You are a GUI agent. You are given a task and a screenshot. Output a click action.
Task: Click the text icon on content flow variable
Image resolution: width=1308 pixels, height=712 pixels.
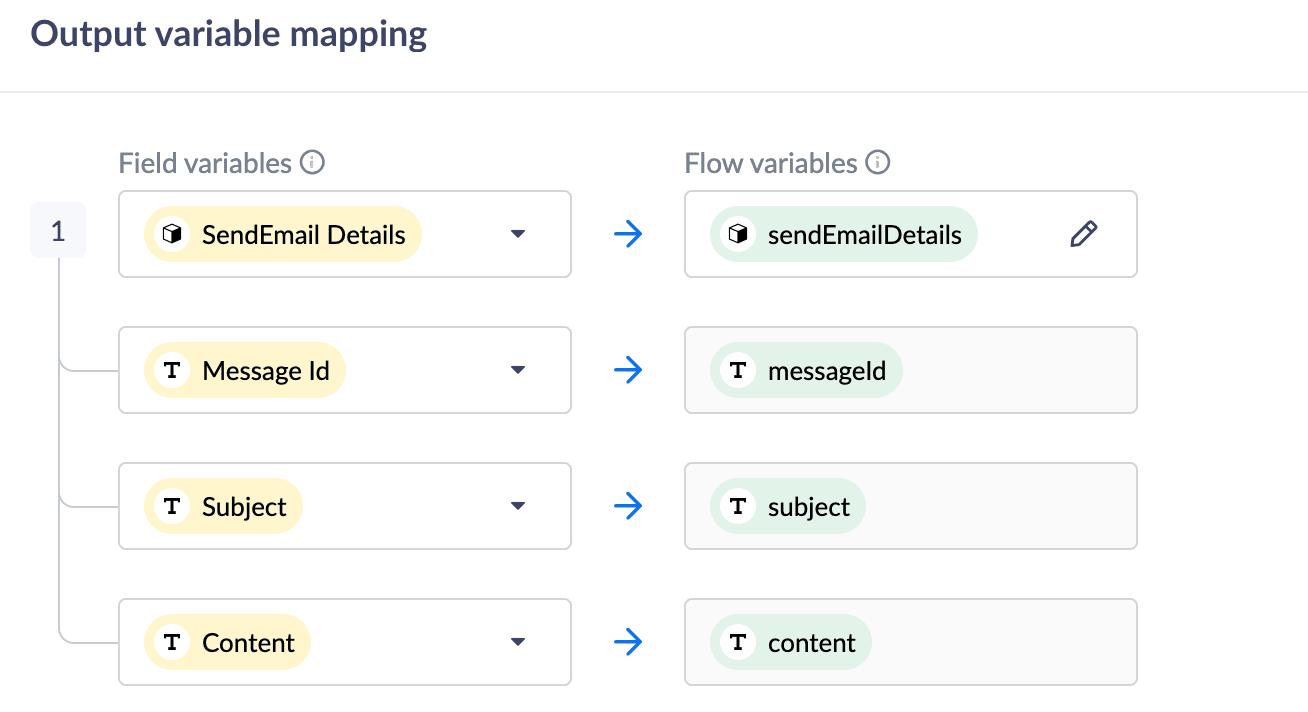(738, 642)
